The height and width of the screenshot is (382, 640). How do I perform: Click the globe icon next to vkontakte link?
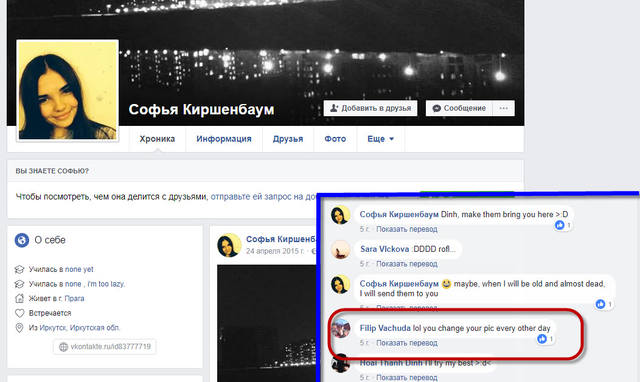tap(63, 347)
